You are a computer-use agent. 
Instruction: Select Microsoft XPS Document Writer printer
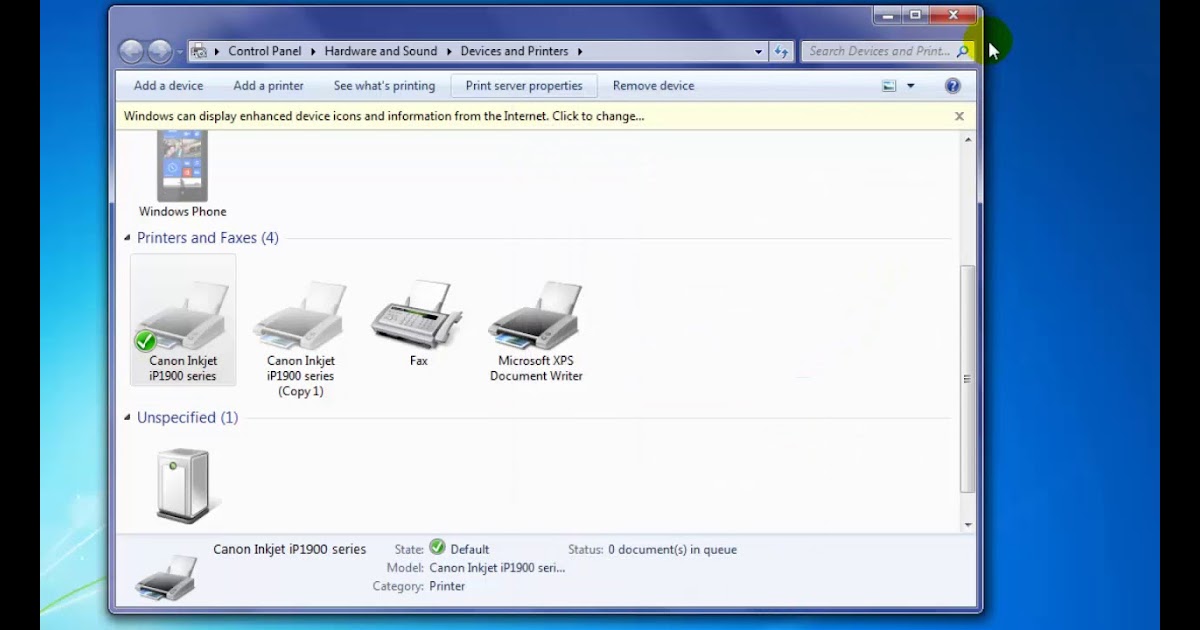coord(536,331)
